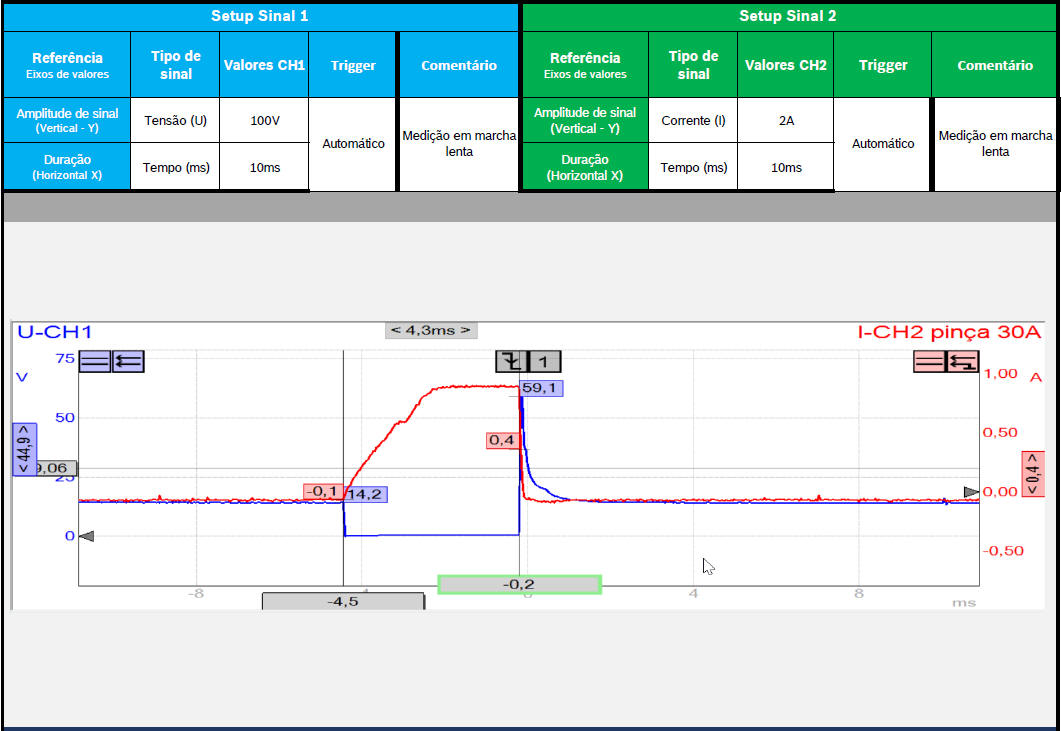The width and height of the screenshot is (1062, 731).
Task: Click the blue CH1 horizontal-lines icon
Action: pyautogui.click(x=95, y=362)
